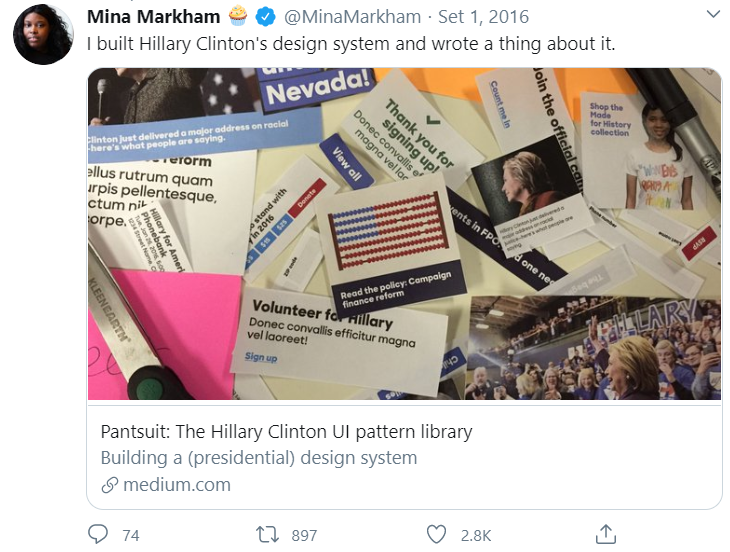This screenshot has width=730, height=552.
Task: Open the share upload icon
Action: pyautogui.click(x=606, y=534)
